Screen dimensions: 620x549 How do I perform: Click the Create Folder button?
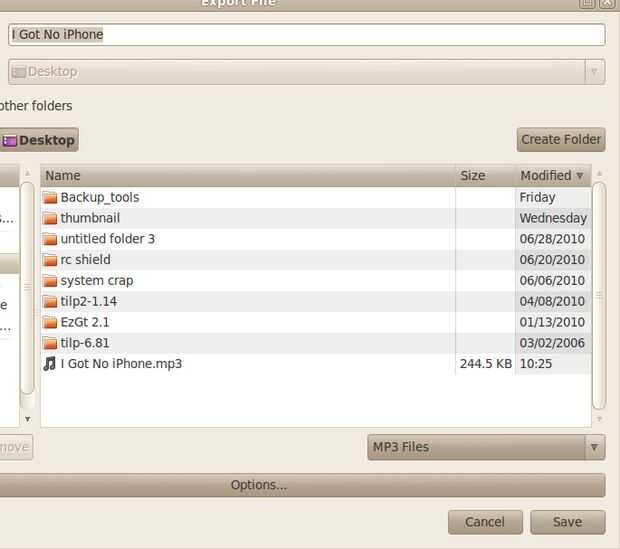tap(561, 140)
